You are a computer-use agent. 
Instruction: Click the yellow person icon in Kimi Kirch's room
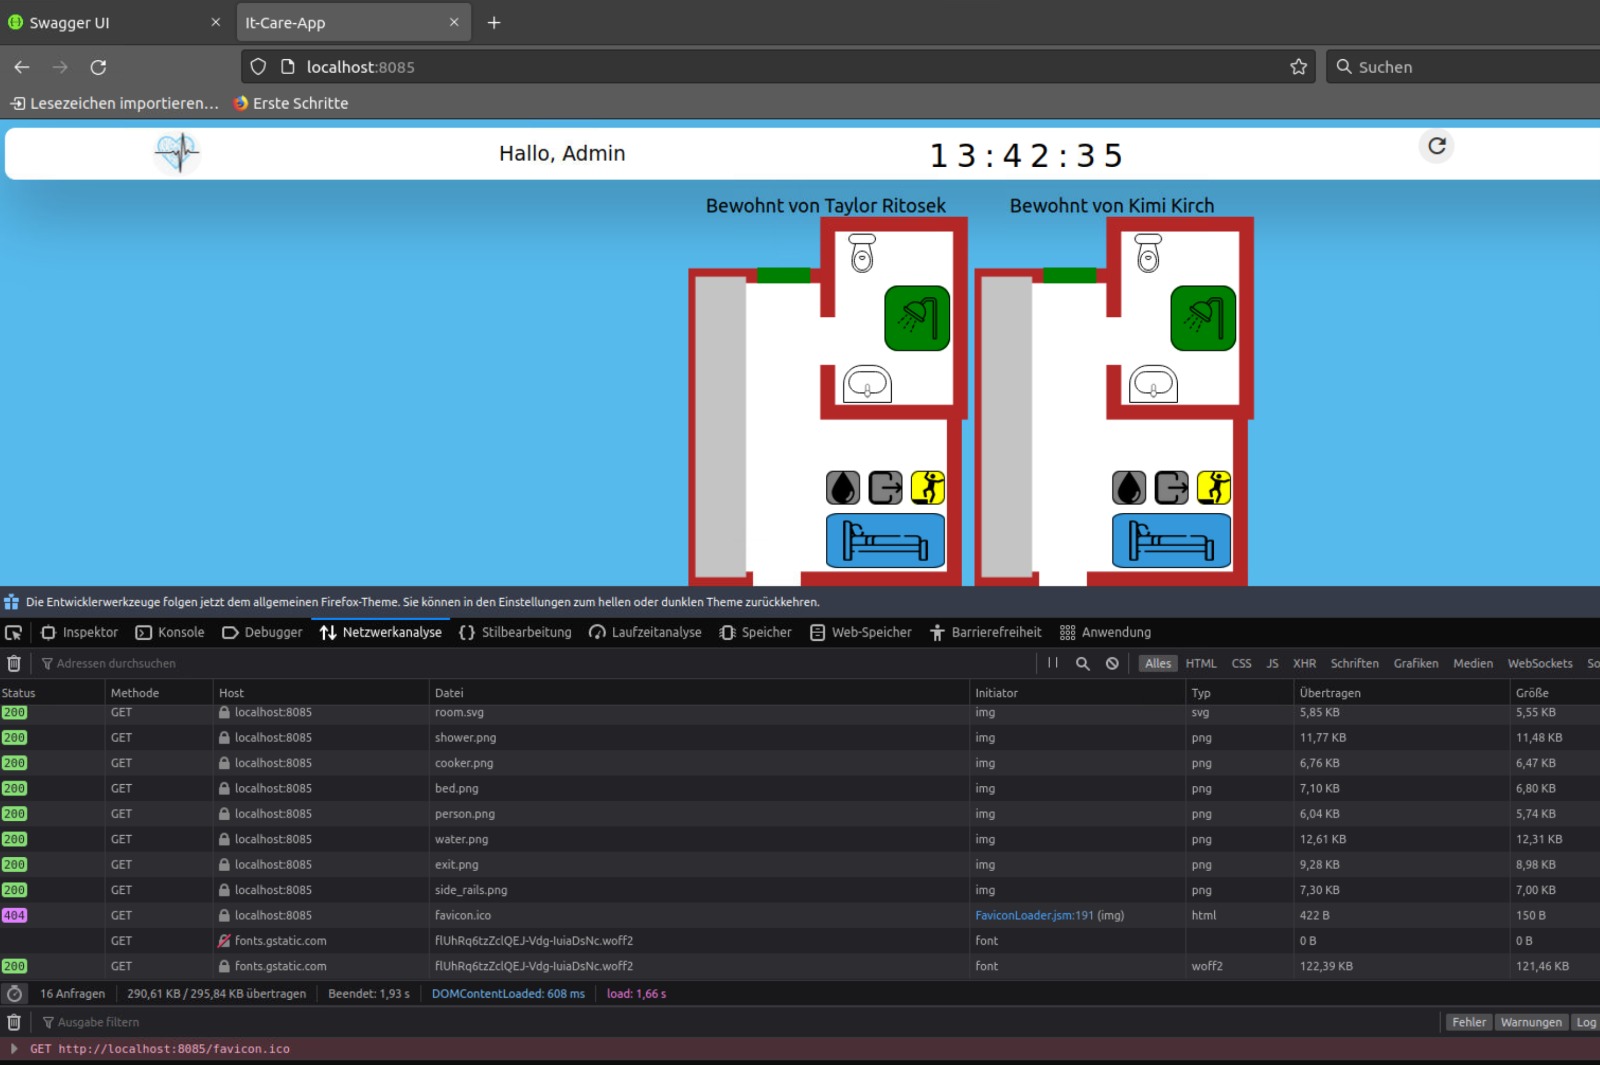(x=1213, y=488)
